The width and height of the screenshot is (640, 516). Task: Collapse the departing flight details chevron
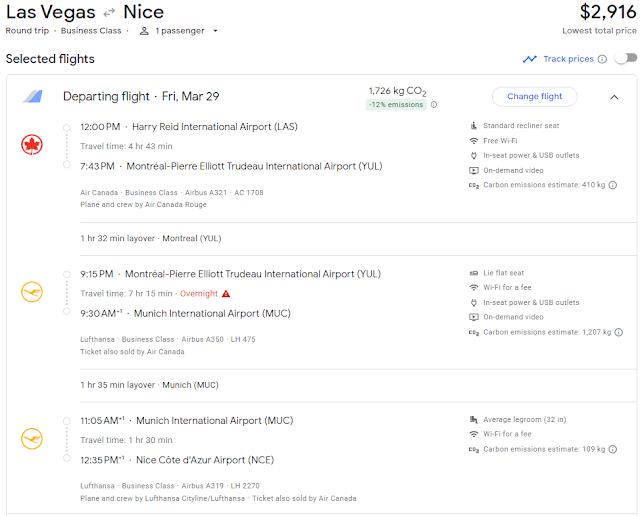614,97
